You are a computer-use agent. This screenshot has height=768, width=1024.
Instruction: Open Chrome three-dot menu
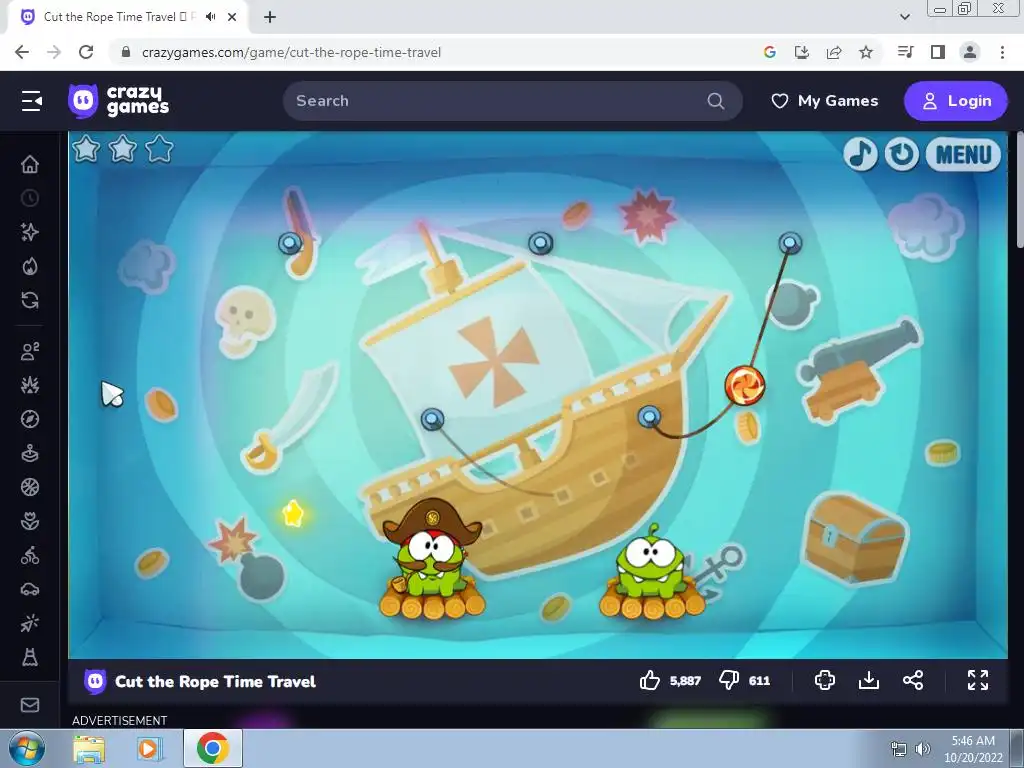point(1002,52)
